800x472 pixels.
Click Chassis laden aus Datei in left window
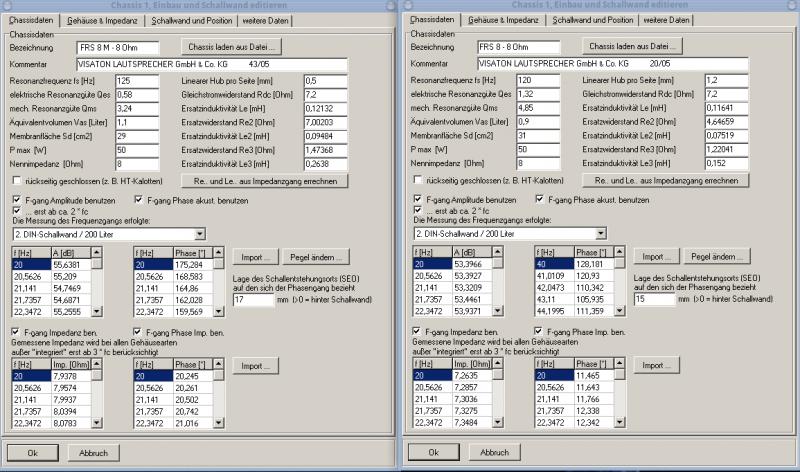231,47
